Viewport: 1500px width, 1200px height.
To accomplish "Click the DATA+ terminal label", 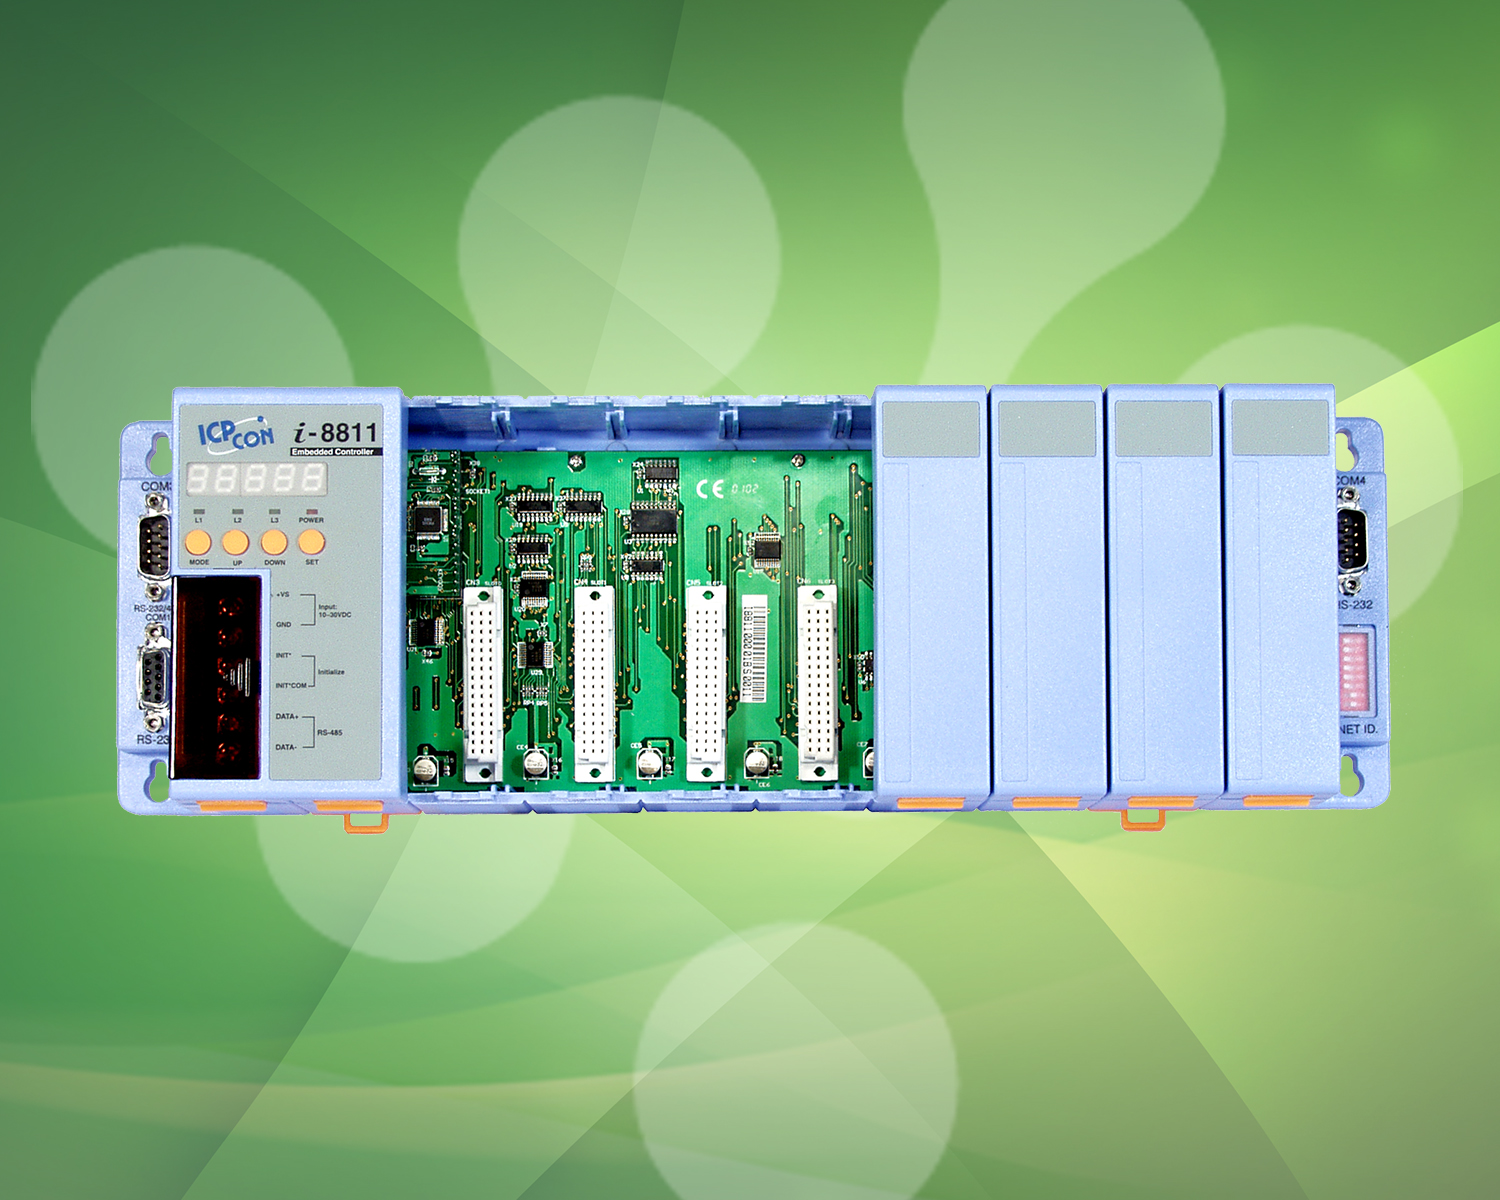I will click(x=287, y=717).
